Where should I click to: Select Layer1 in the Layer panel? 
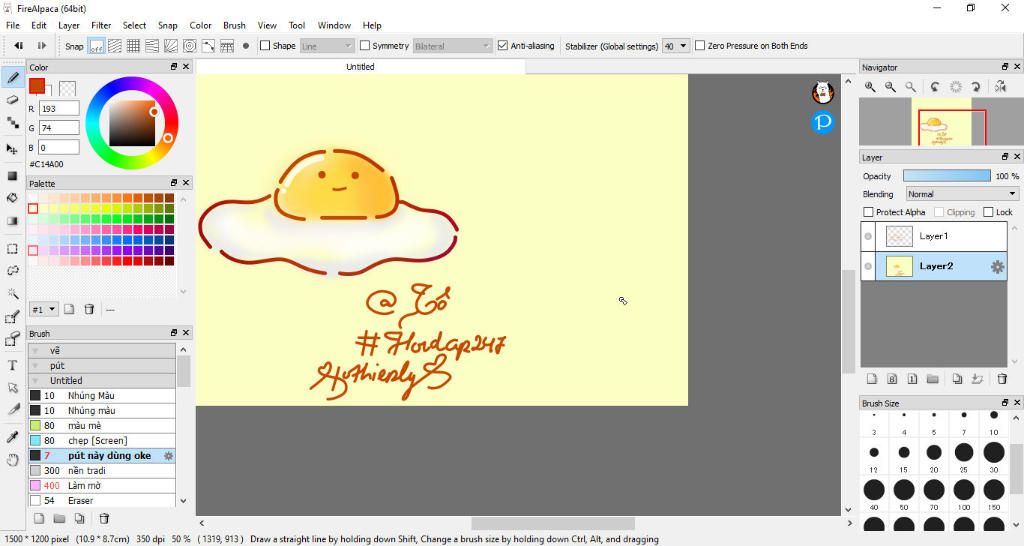pos(934,236)
